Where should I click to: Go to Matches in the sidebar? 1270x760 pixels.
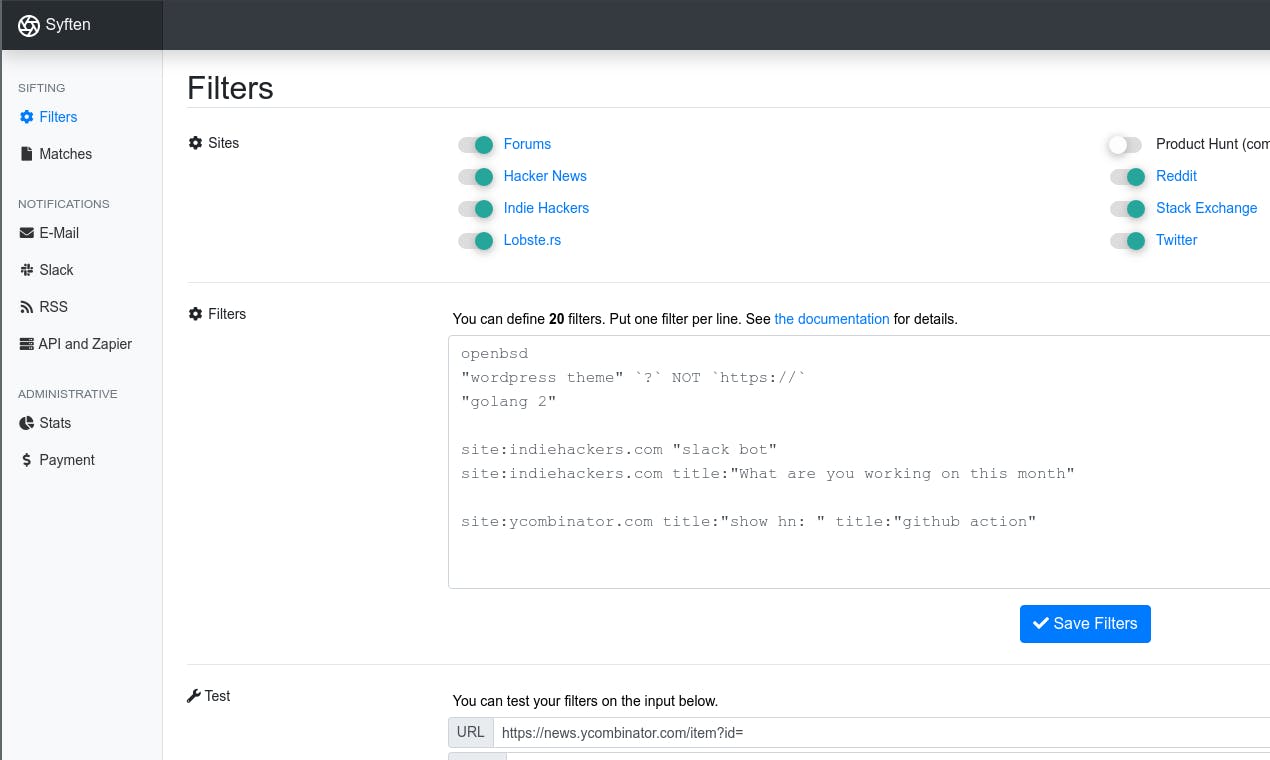pyautogui.click(x=65, y=154)
